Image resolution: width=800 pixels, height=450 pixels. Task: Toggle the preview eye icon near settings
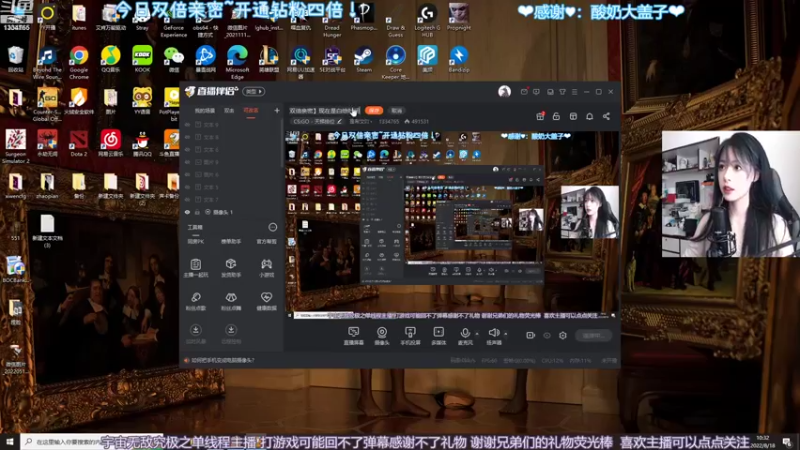click(546, 335)
